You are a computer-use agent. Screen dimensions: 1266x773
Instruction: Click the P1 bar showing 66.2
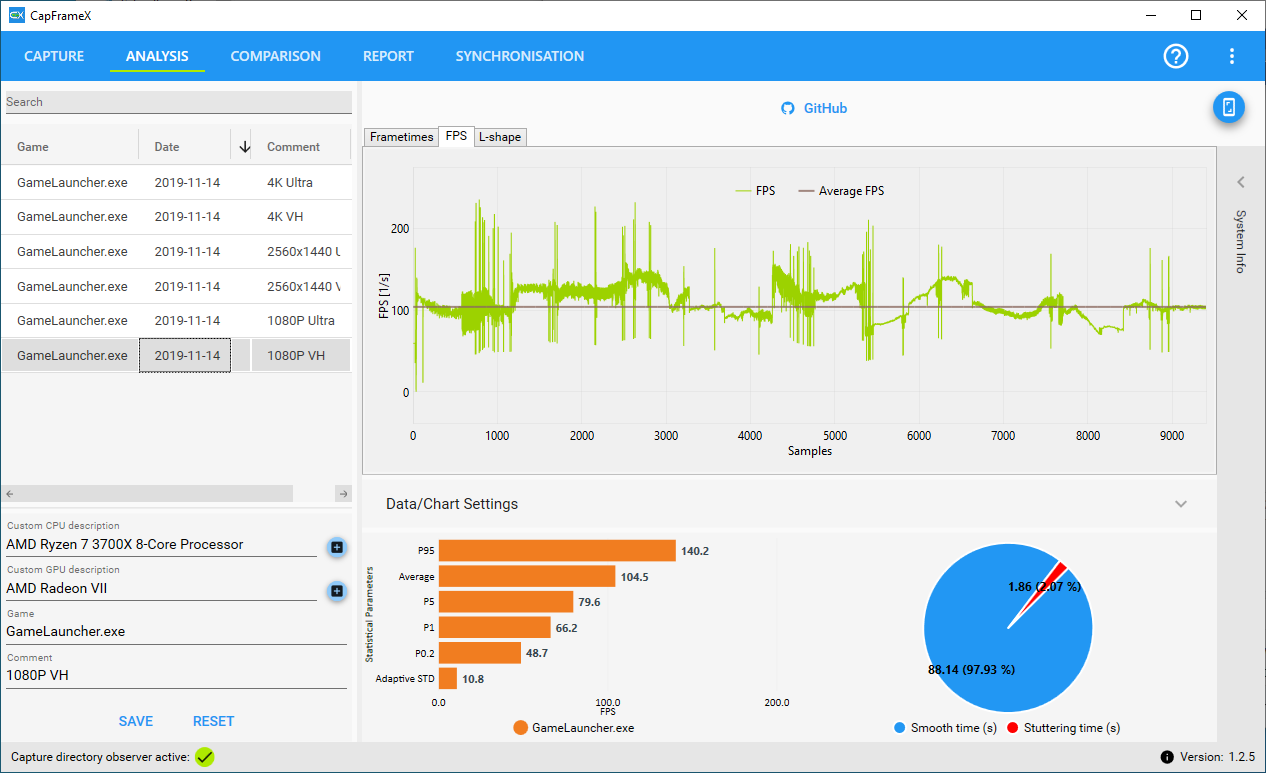point(495,627)
